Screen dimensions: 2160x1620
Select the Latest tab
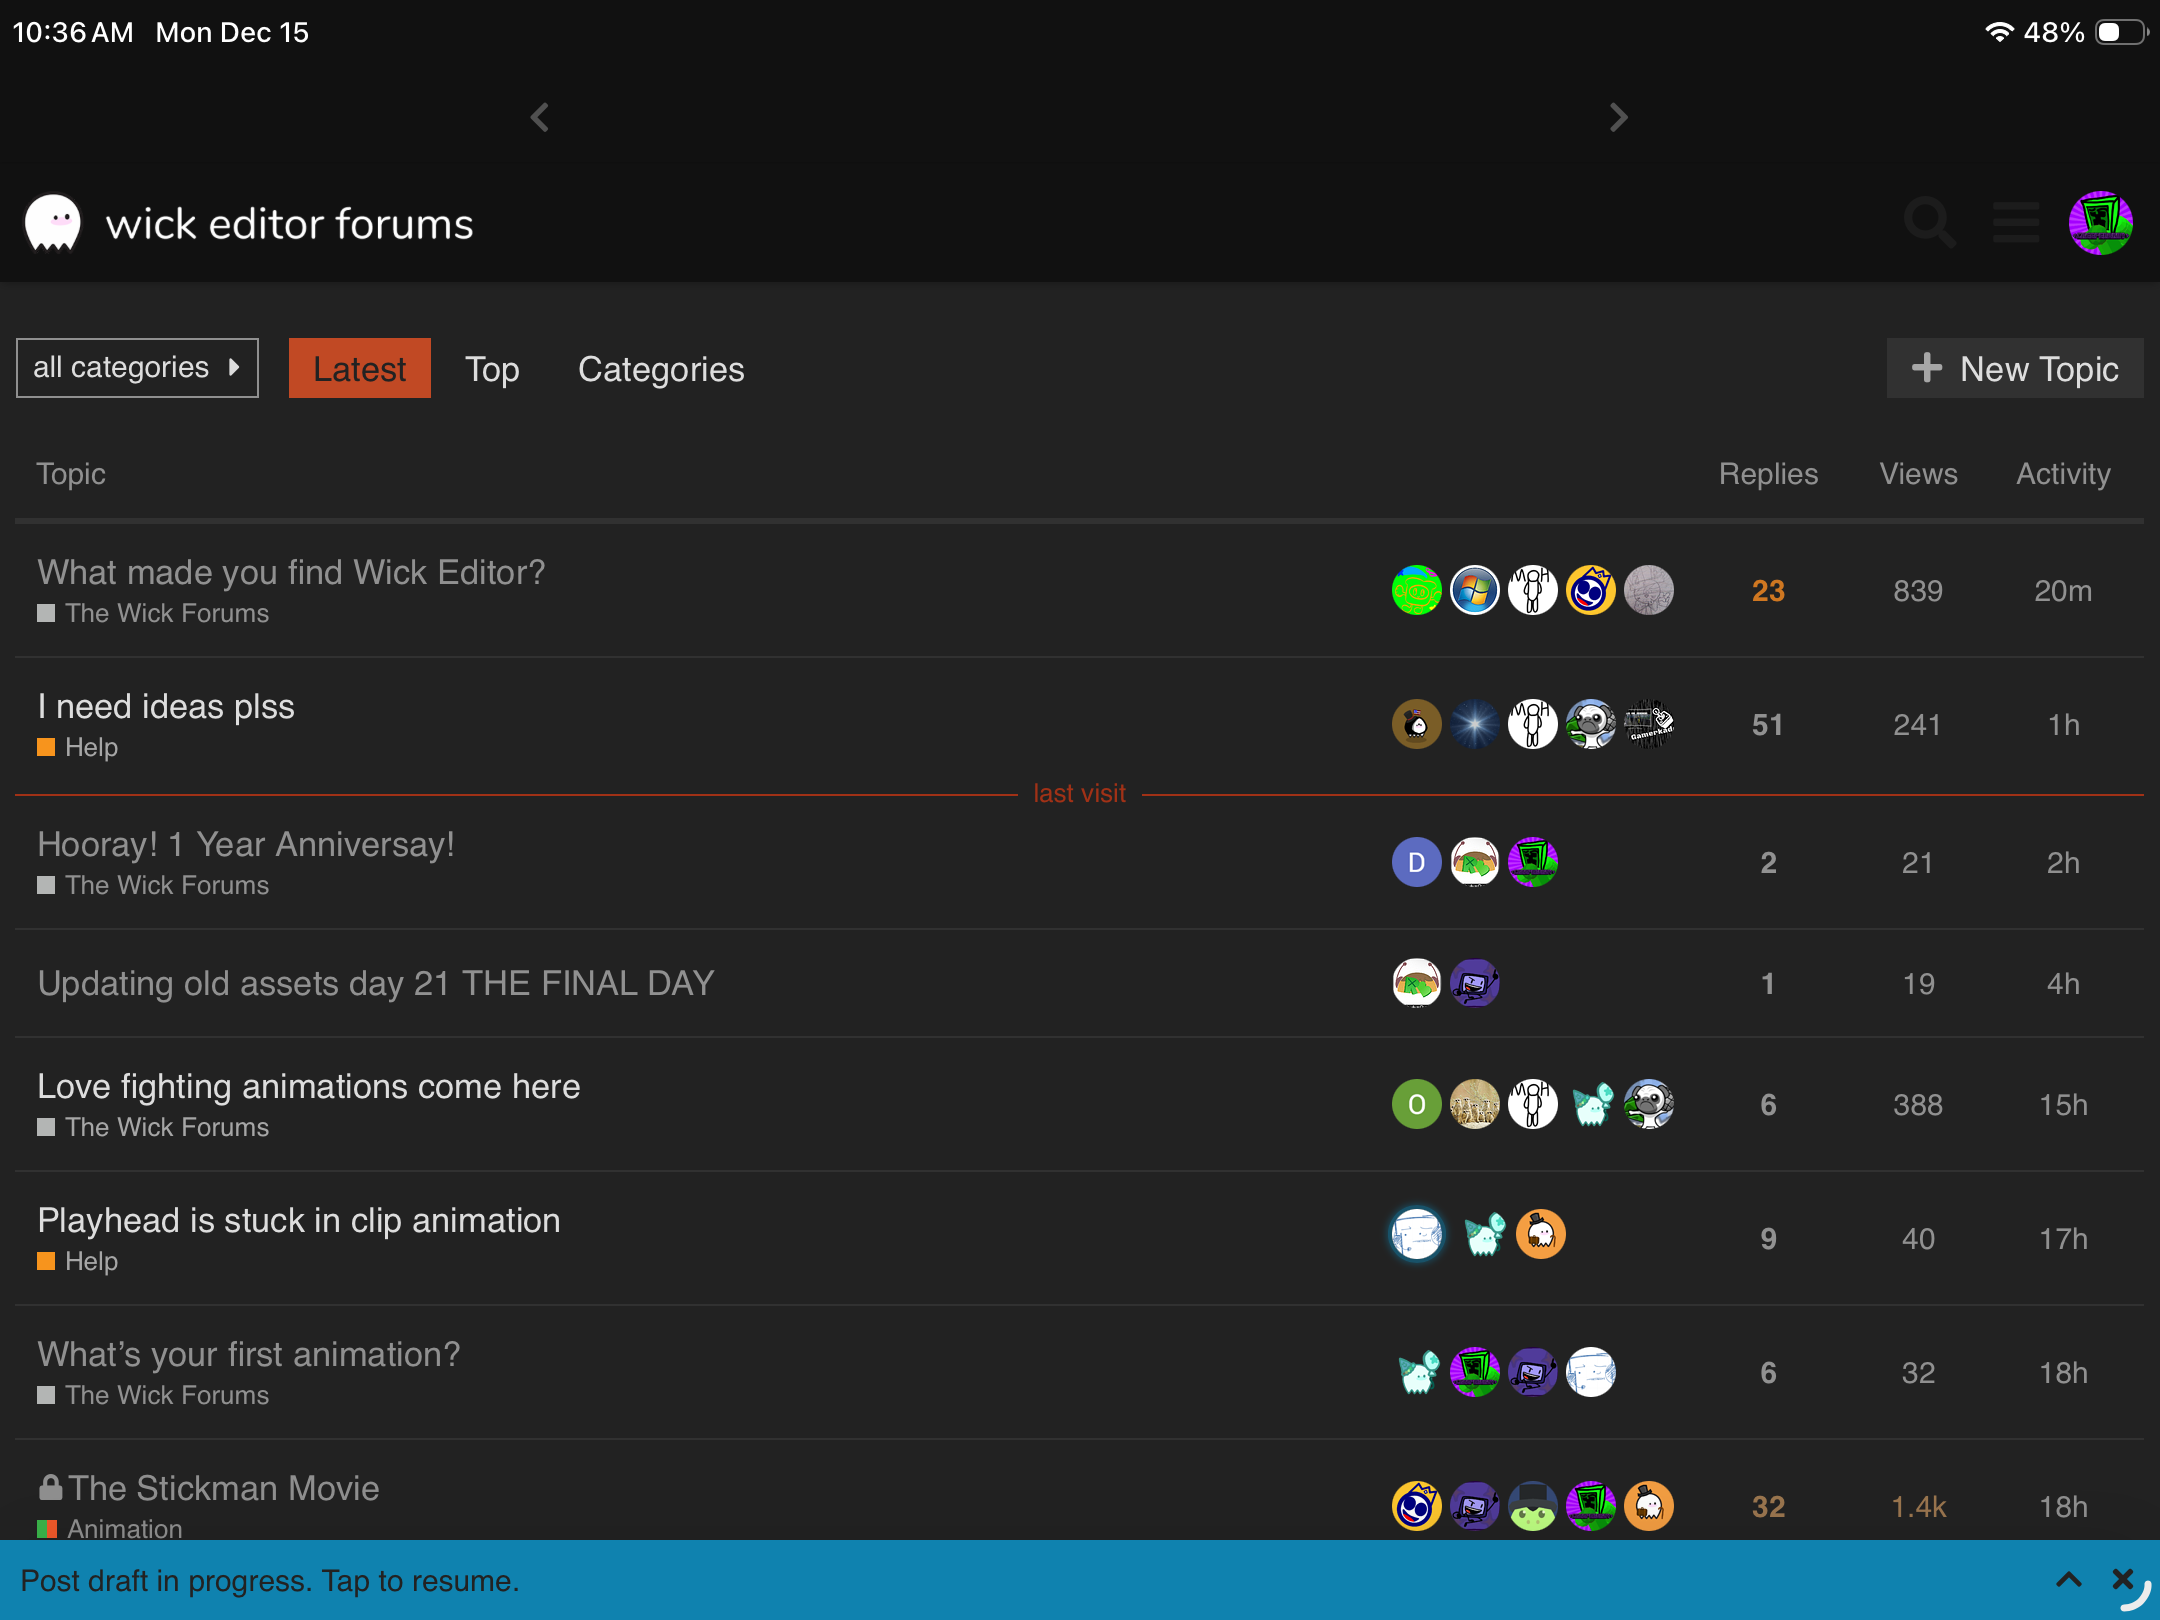[x=359, y=369]
